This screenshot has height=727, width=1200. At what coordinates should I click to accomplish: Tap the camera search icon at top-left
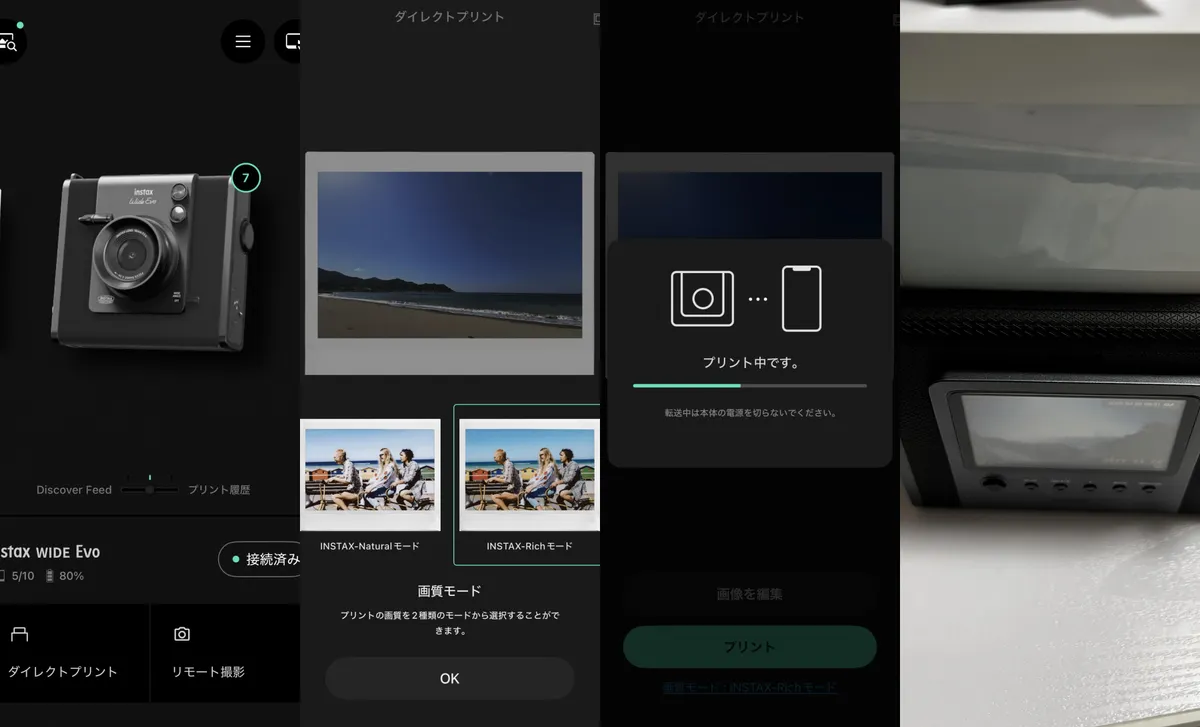tap(8, 42)
